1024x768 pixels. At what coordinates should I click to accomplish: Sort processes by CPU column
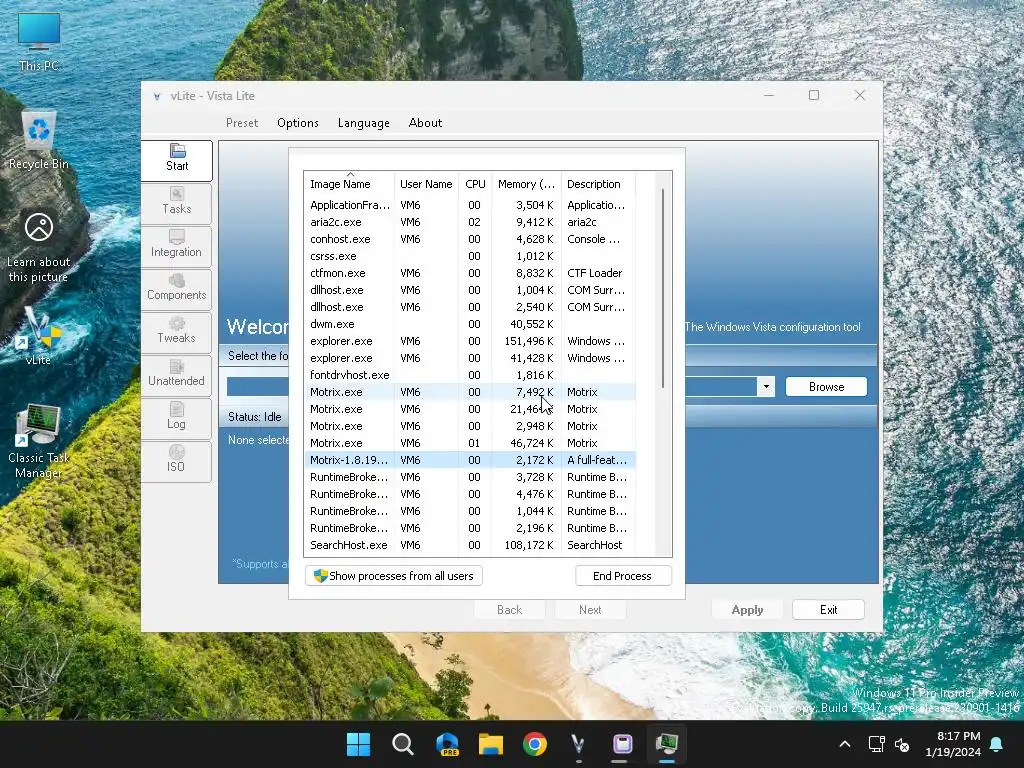click(475, 184)
